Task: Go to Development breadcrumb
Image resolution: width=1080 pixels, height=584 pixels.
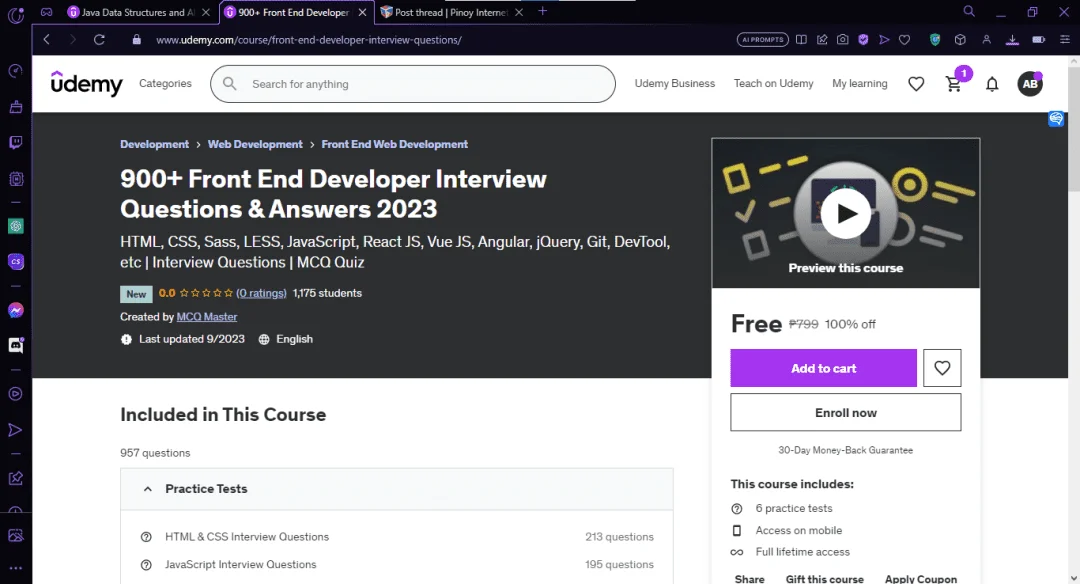Action: pyautogui.click(x=154, y=144)
